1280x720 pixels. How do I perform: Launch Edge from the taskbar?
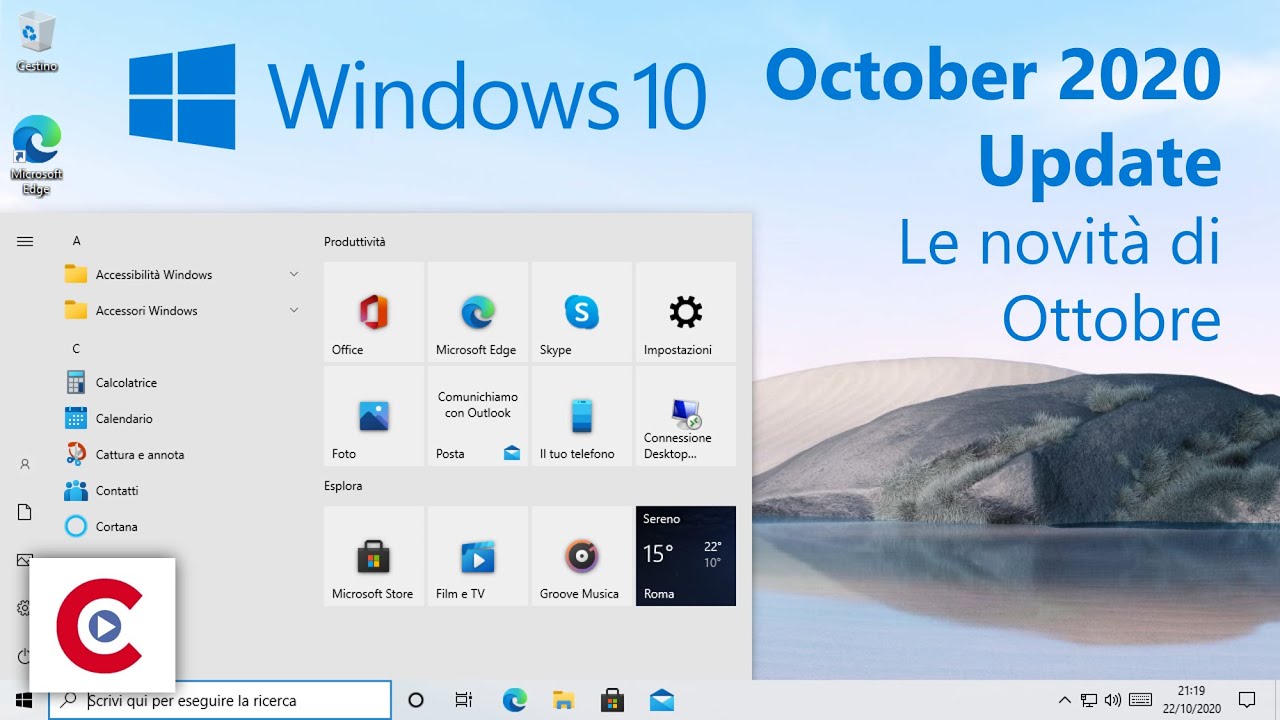pyautogui.click(x=514, y=700)
